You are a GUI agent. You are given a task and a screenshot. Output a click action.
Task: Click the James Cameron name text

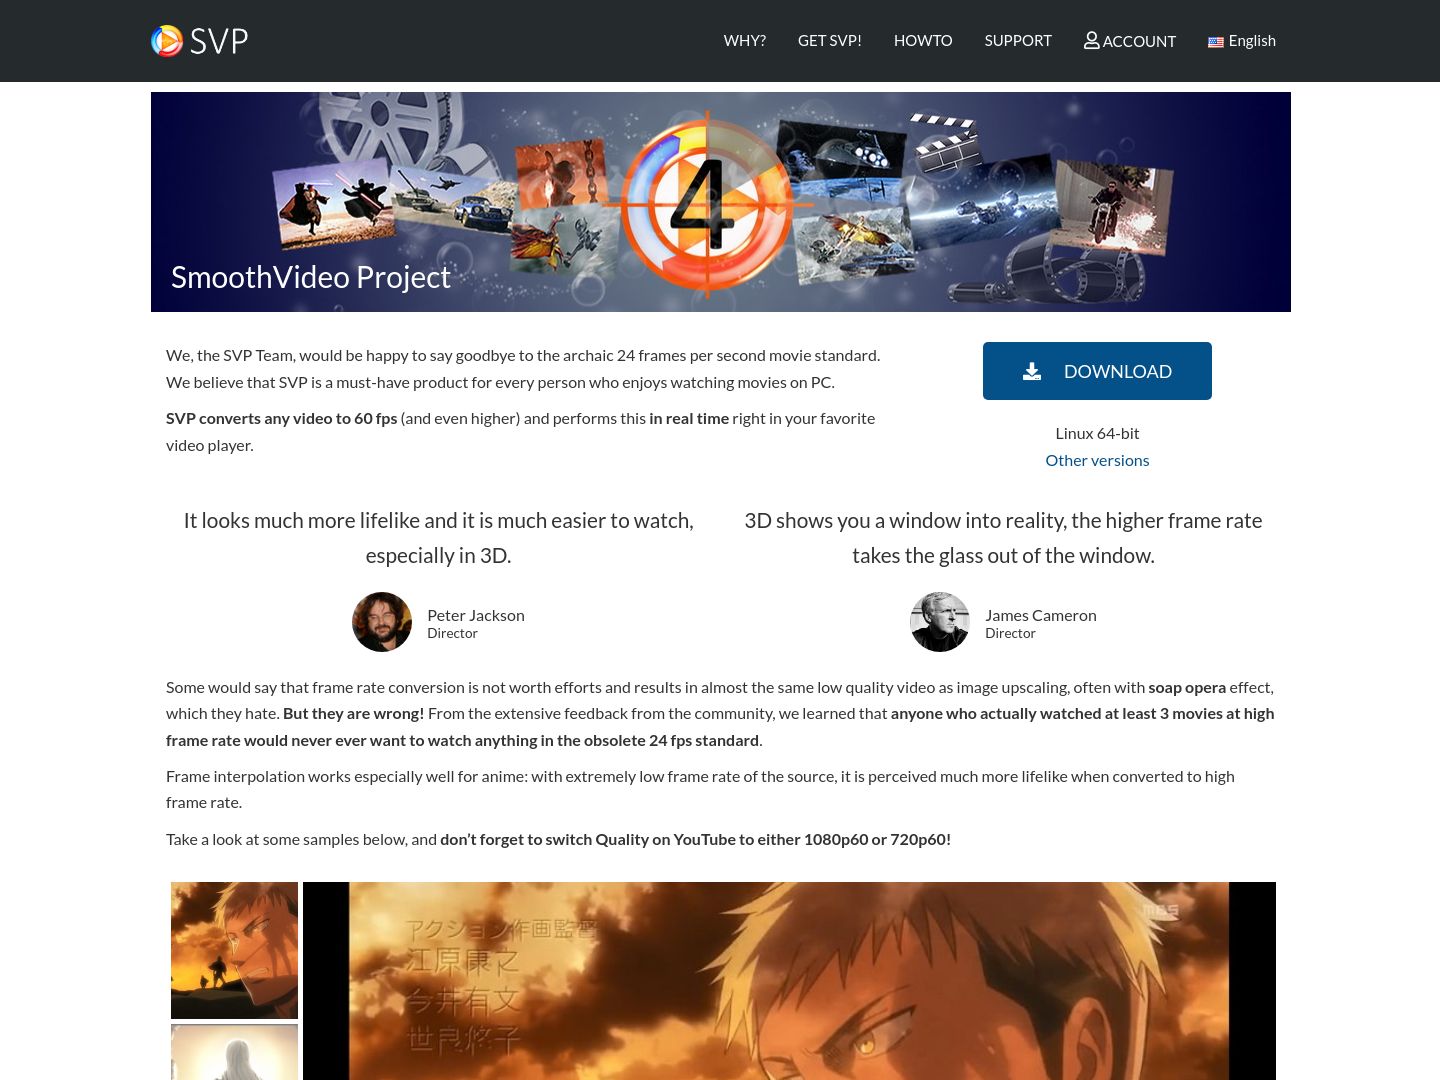click(x=1041, y=615)
